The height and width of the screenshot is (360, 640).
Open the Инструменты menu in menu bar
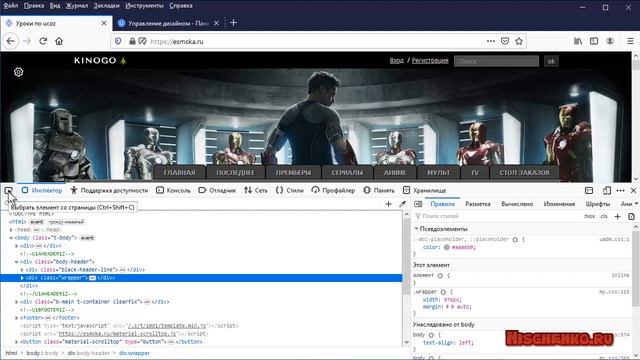[x=144, y=6]
